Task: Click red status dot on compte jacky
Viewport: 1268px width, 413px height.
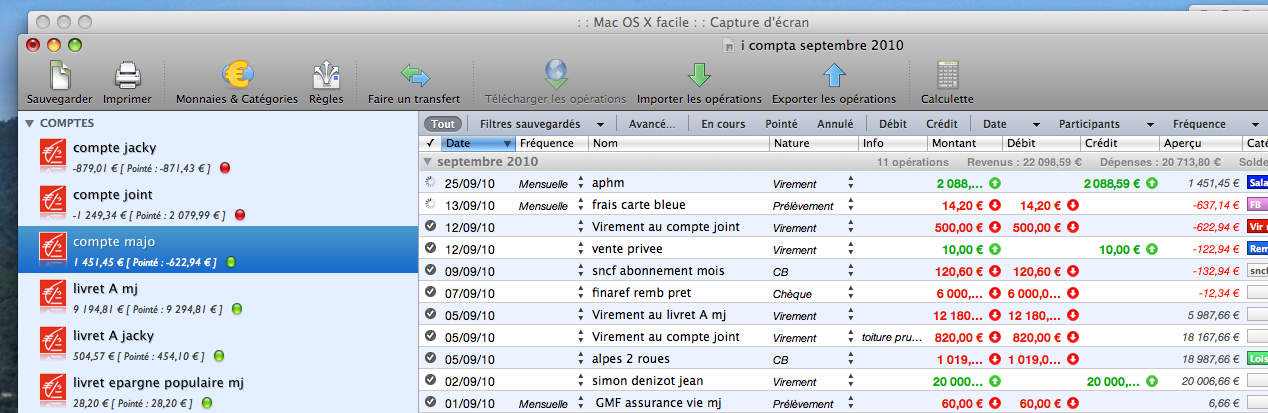Action: pyautogui.click(x=225, y=168)
